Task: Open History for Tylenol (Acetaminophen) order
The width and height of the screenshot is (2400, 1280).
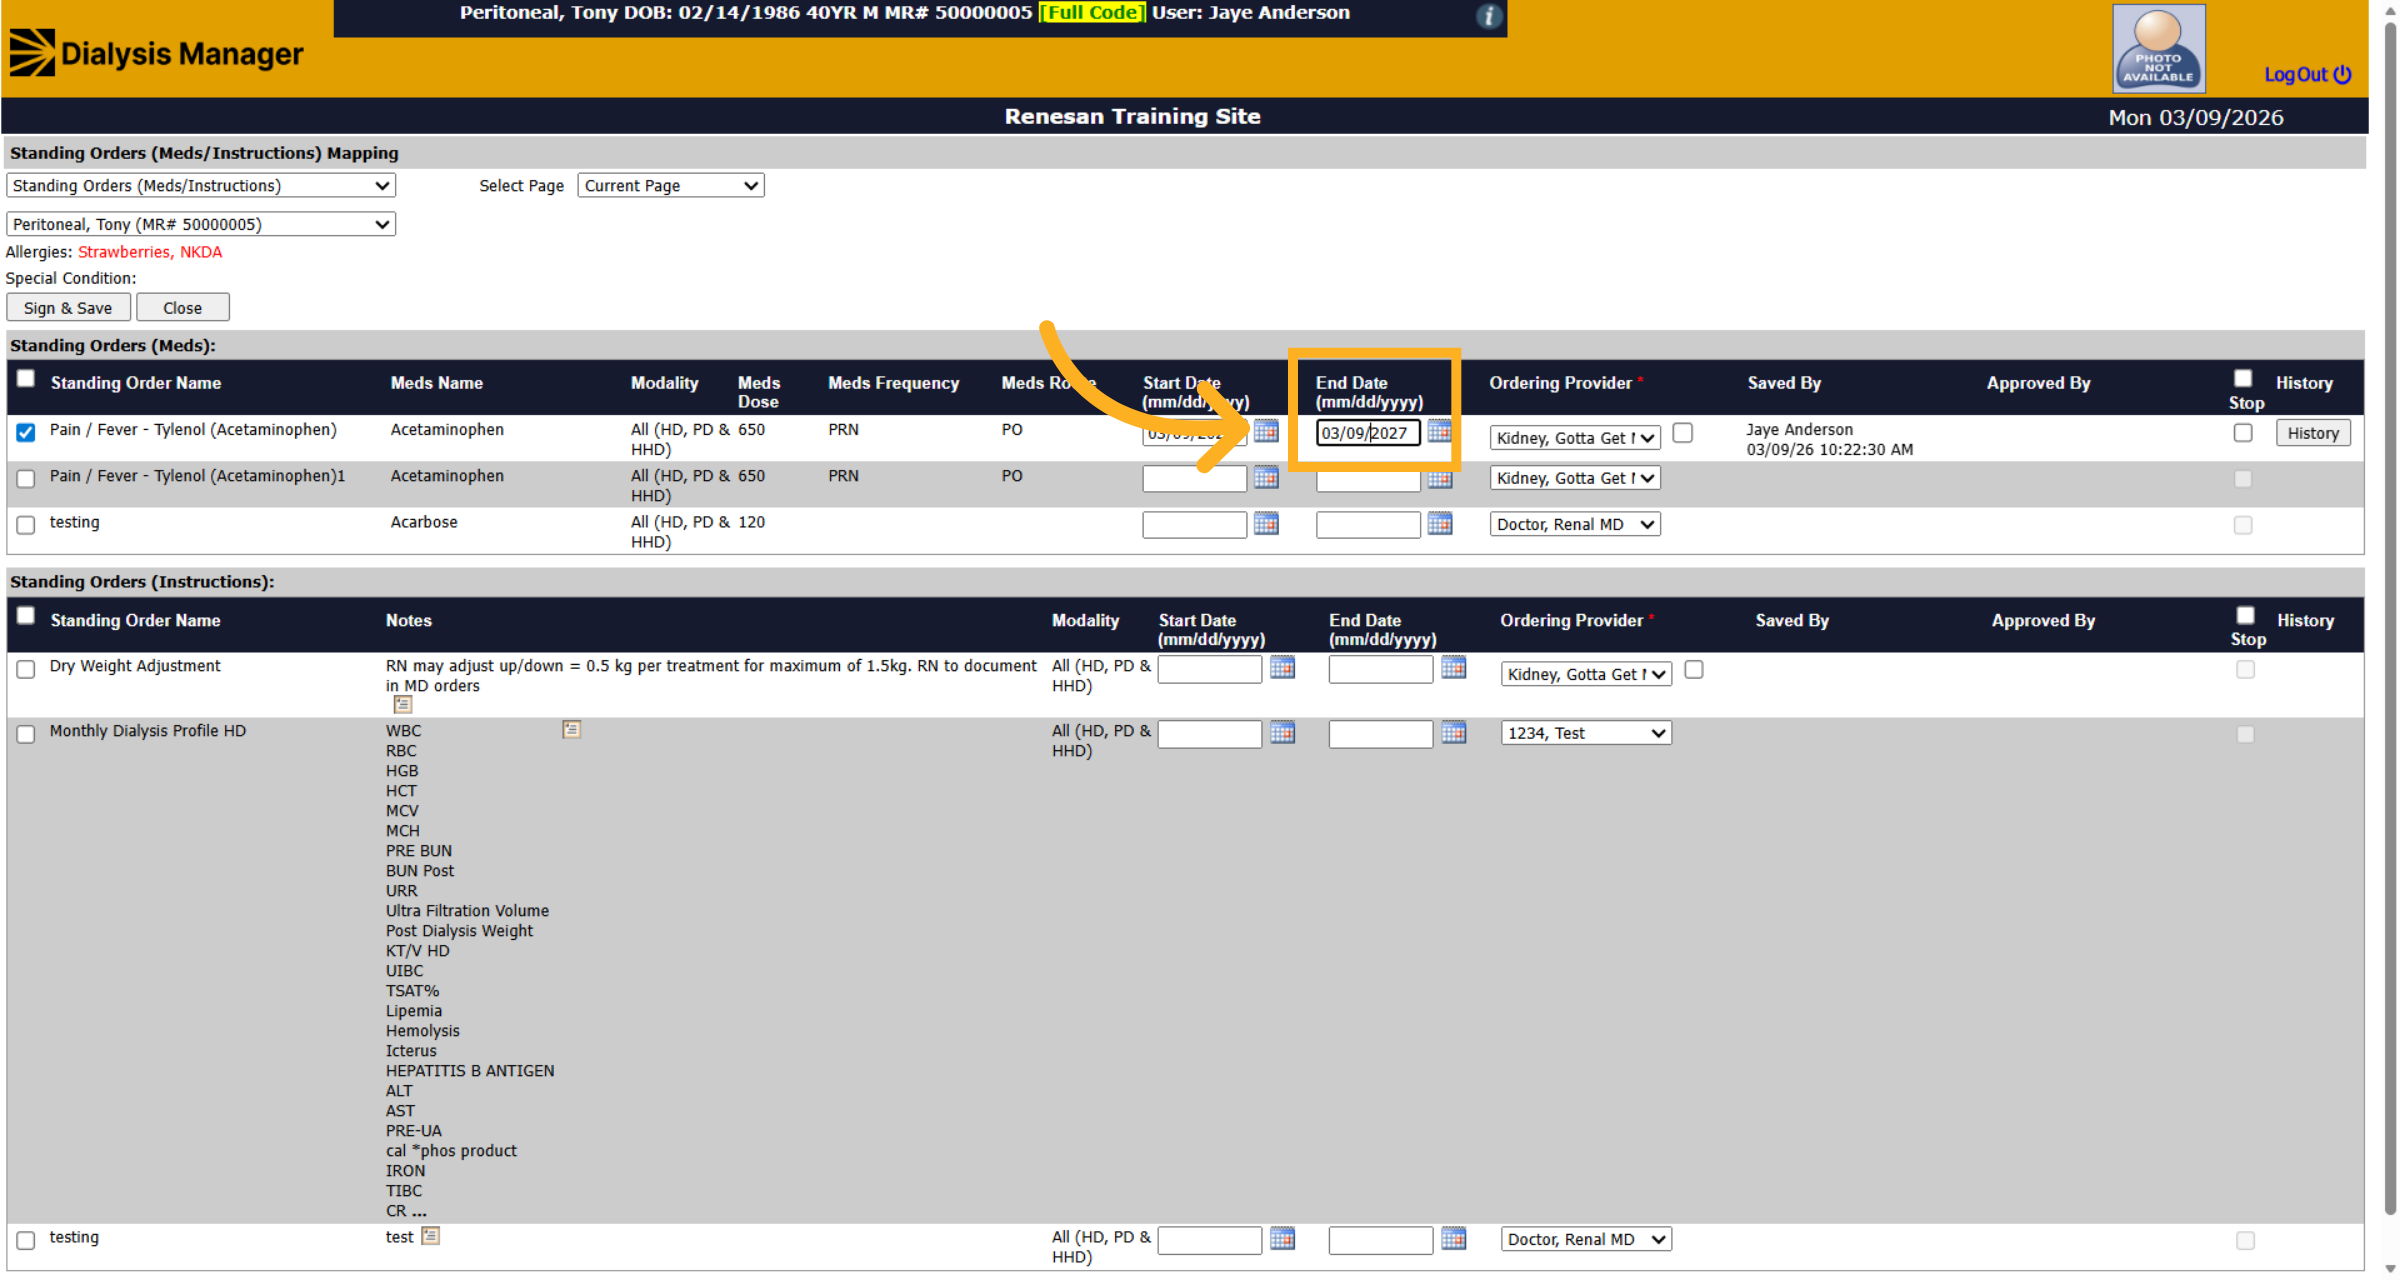Action: pyautogui.click(x=2313, y=433)
